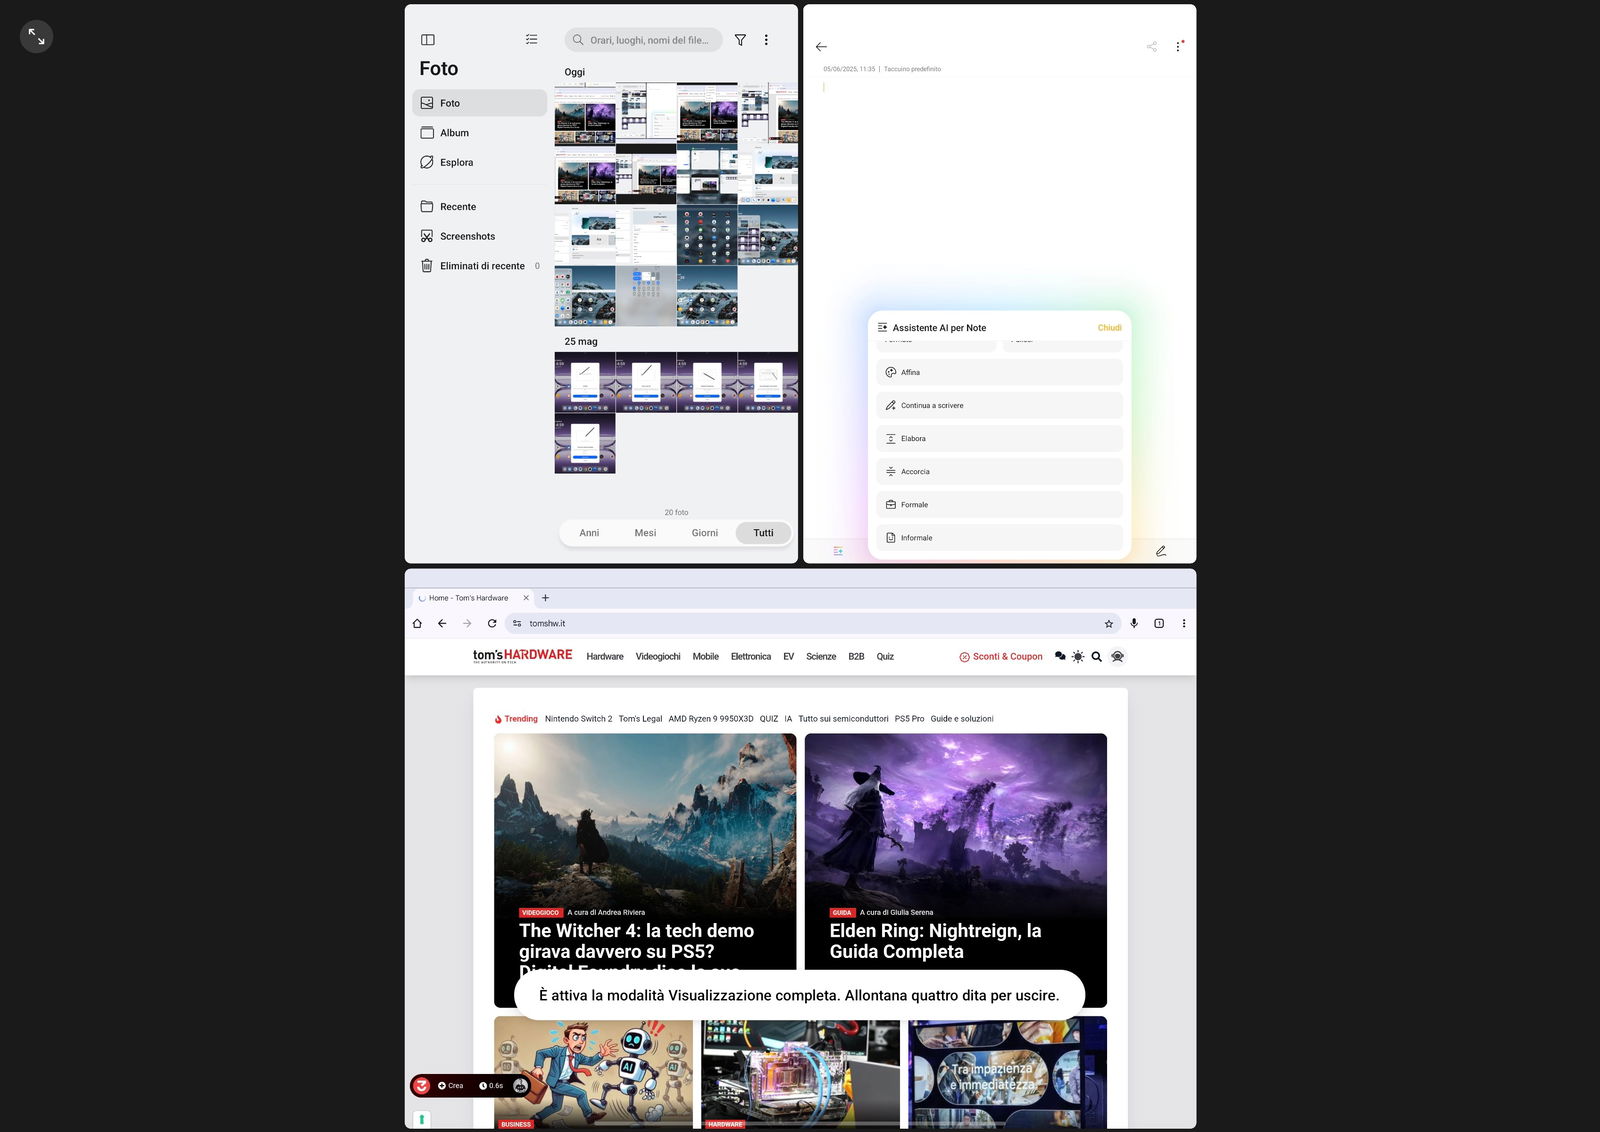The height and width of the screenshot is (1132, 1600).
Task: Open The Witcher 4 article card
Action: 645,870
